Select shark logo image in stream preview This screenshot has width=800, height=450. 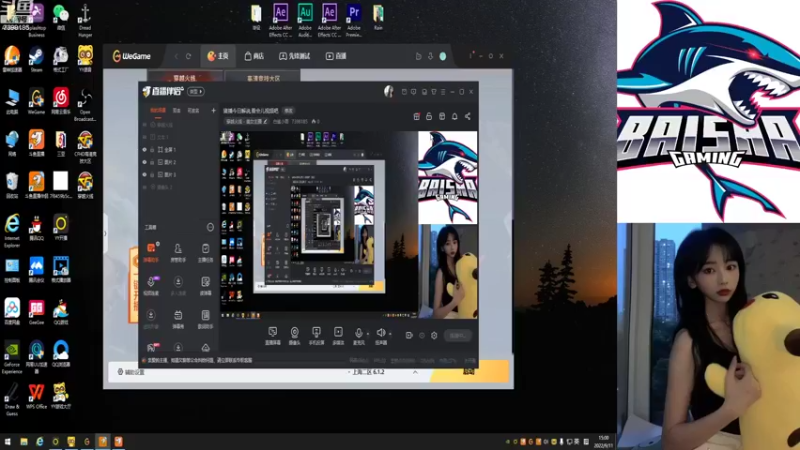(x=447, y=177)
